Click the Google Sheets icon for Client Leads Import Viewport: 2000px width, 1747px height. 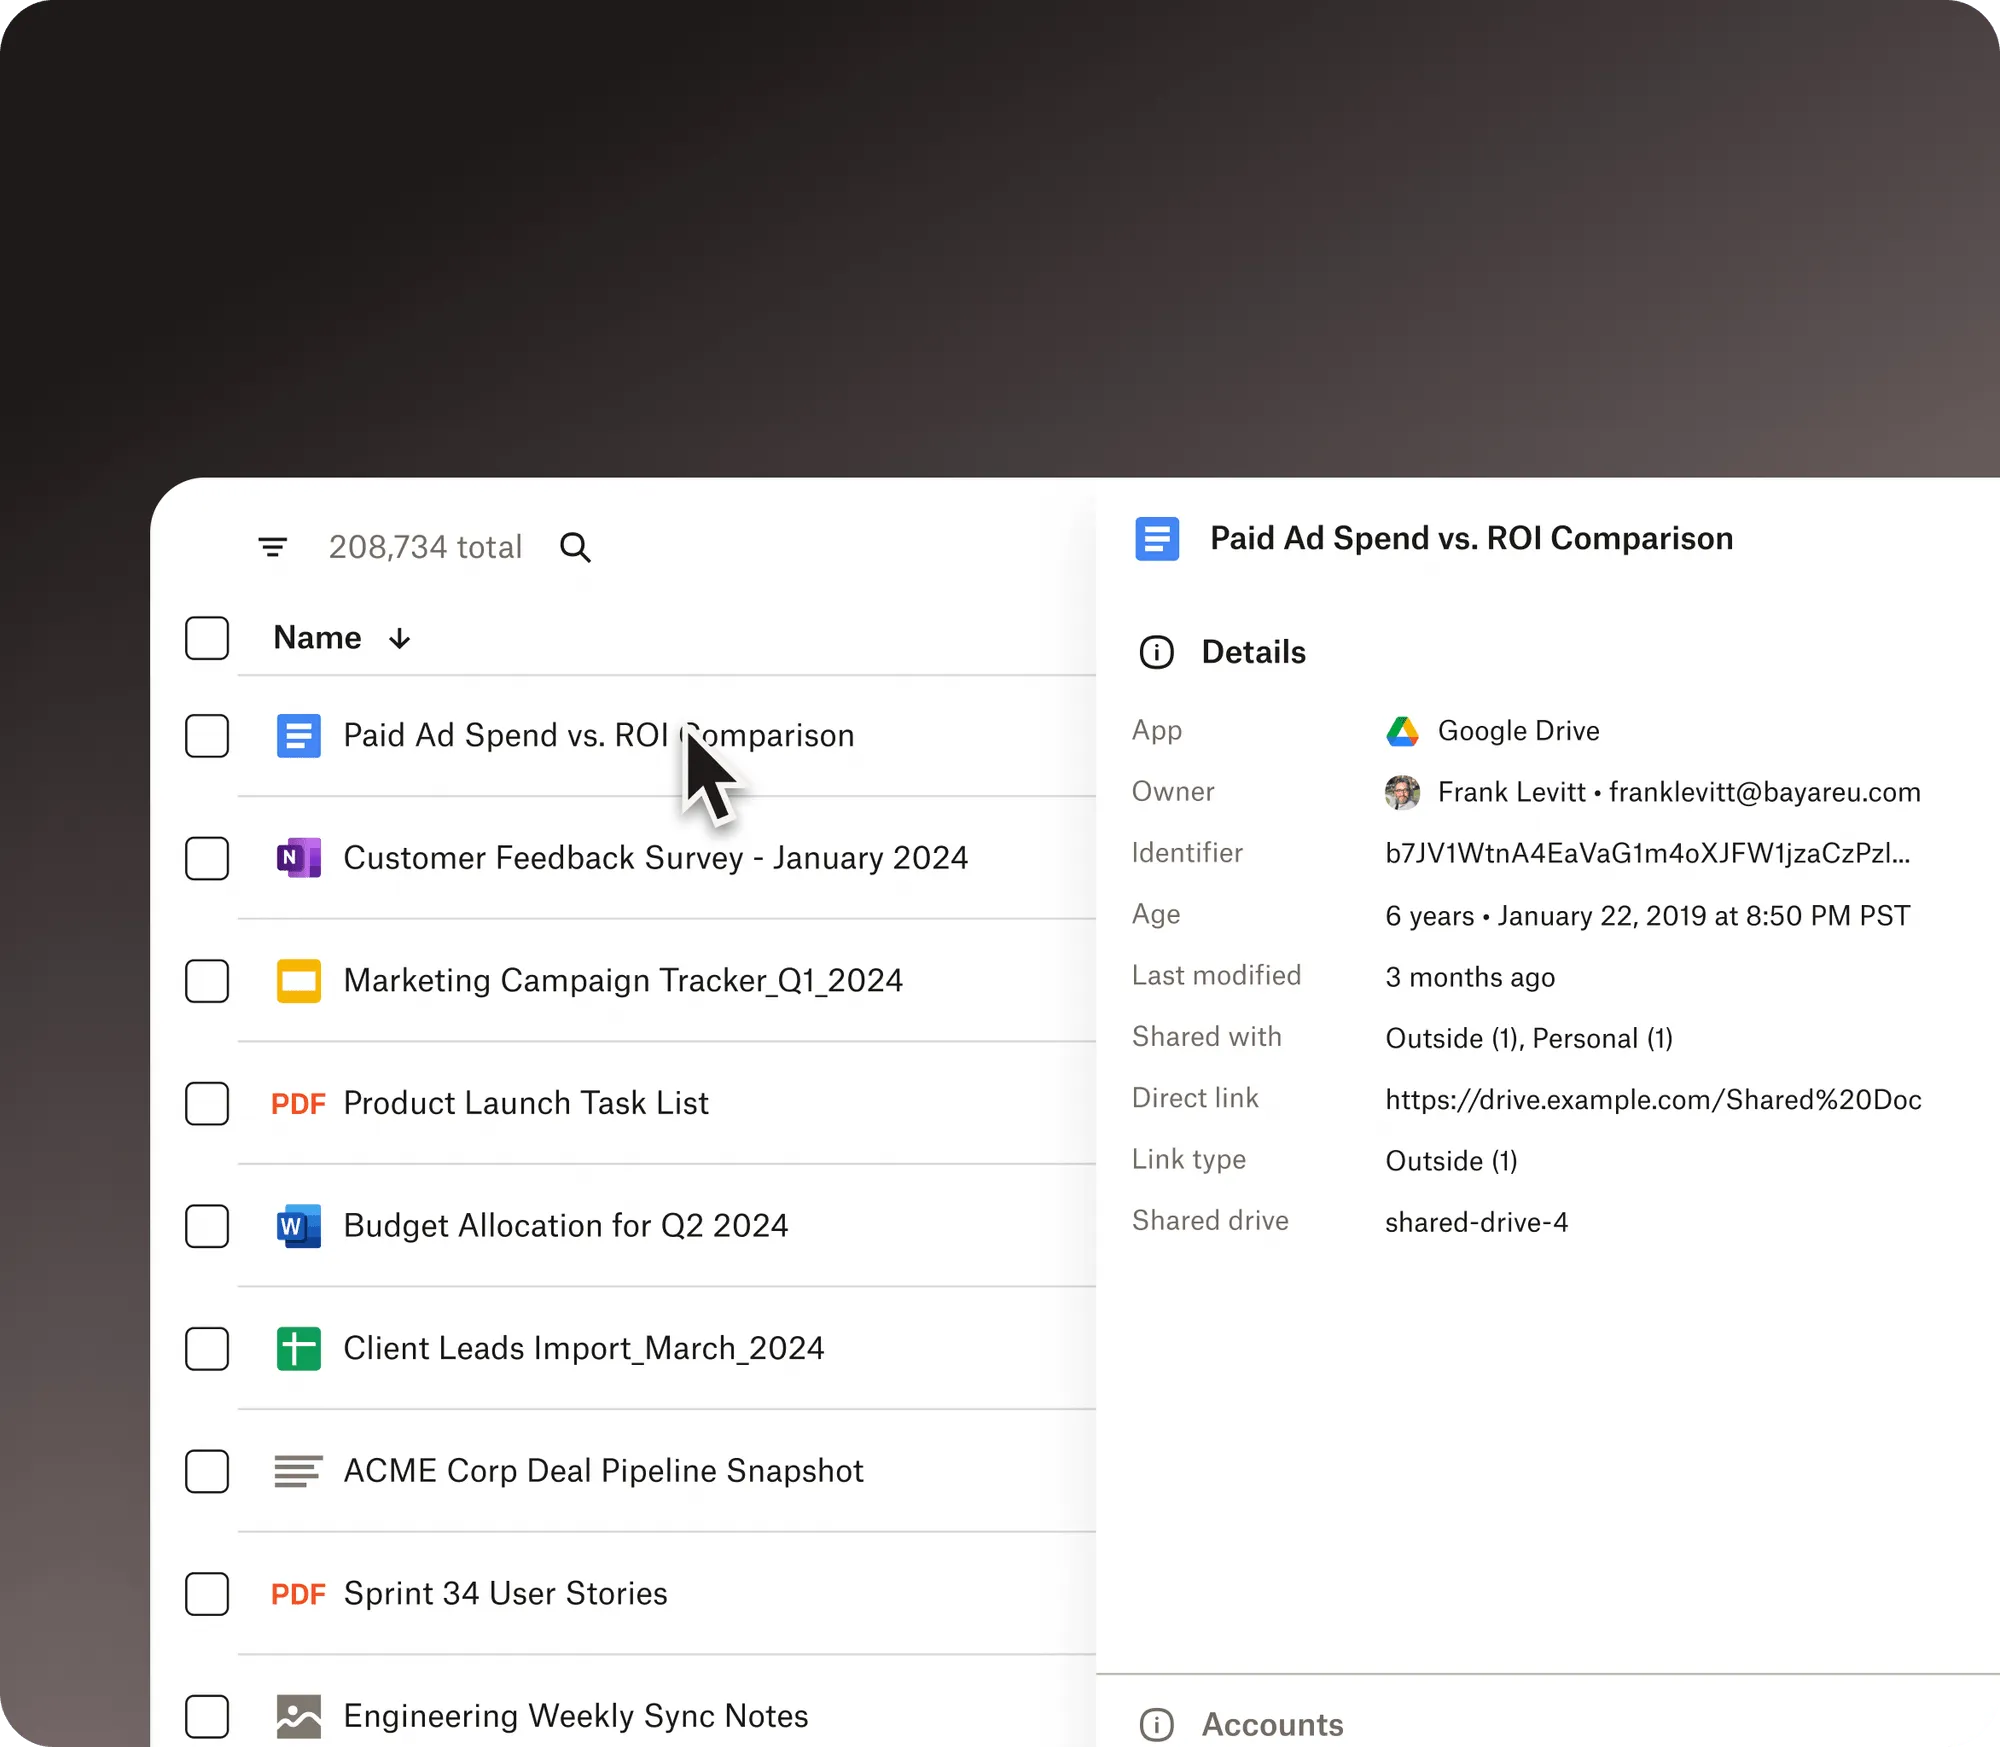[298, 1349]
